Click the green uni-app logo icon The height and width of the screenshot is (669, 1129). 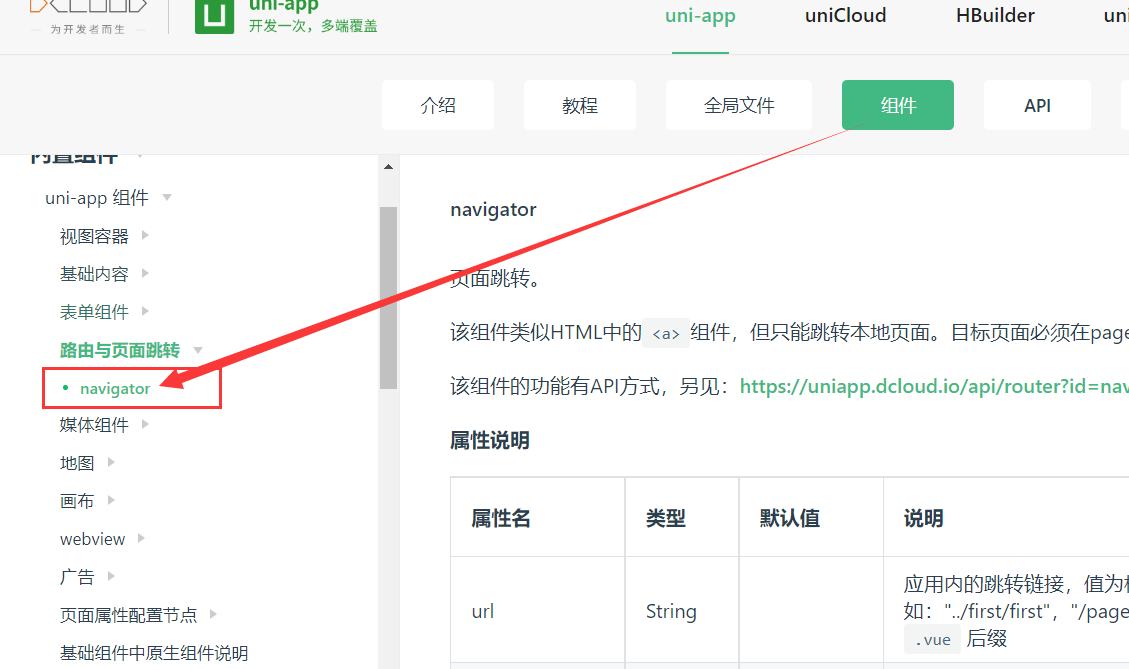[214, 16]
